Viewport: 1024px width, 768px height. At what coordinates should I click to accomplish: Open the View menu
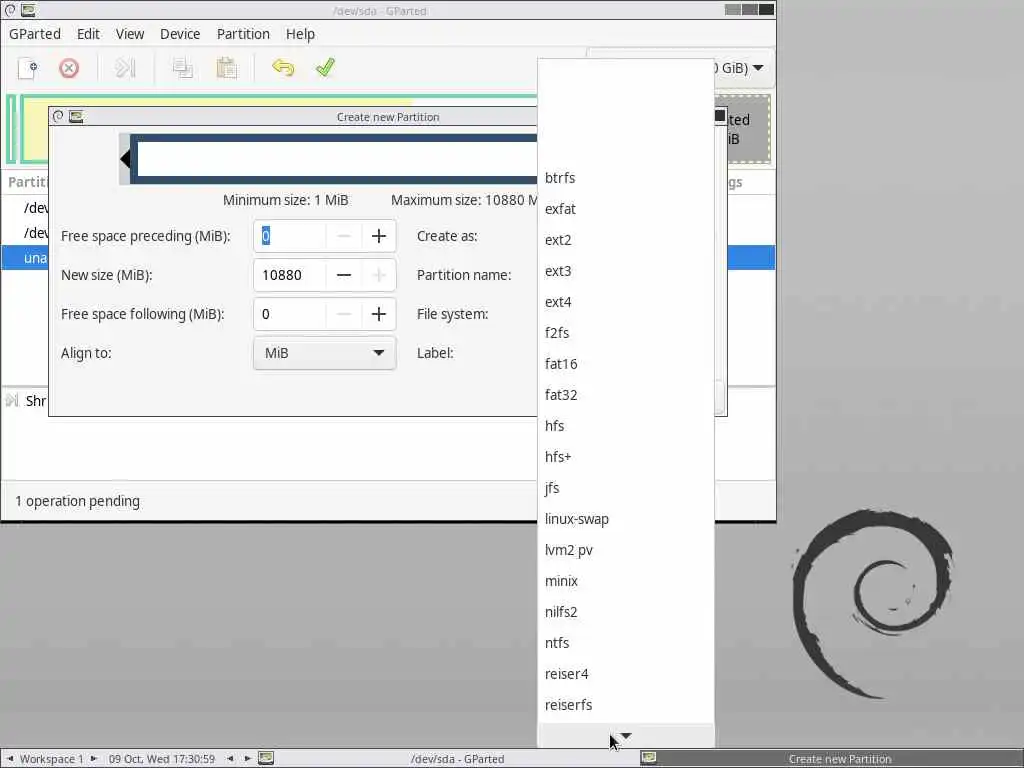(130, 34)
